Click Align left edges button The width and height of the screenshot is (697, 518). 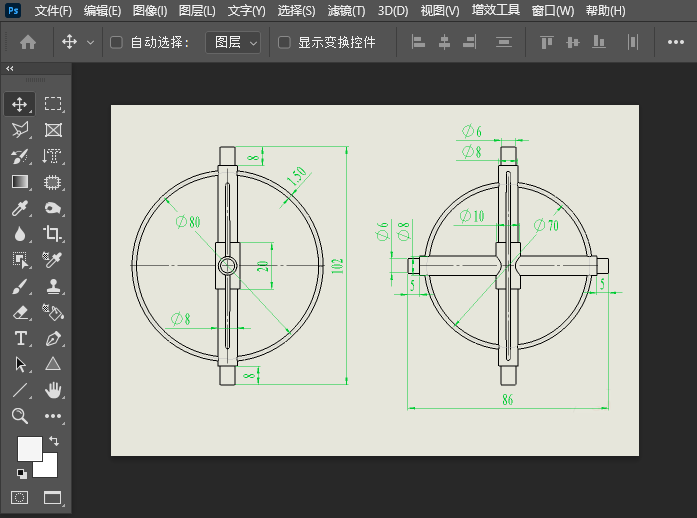point(418,42)
